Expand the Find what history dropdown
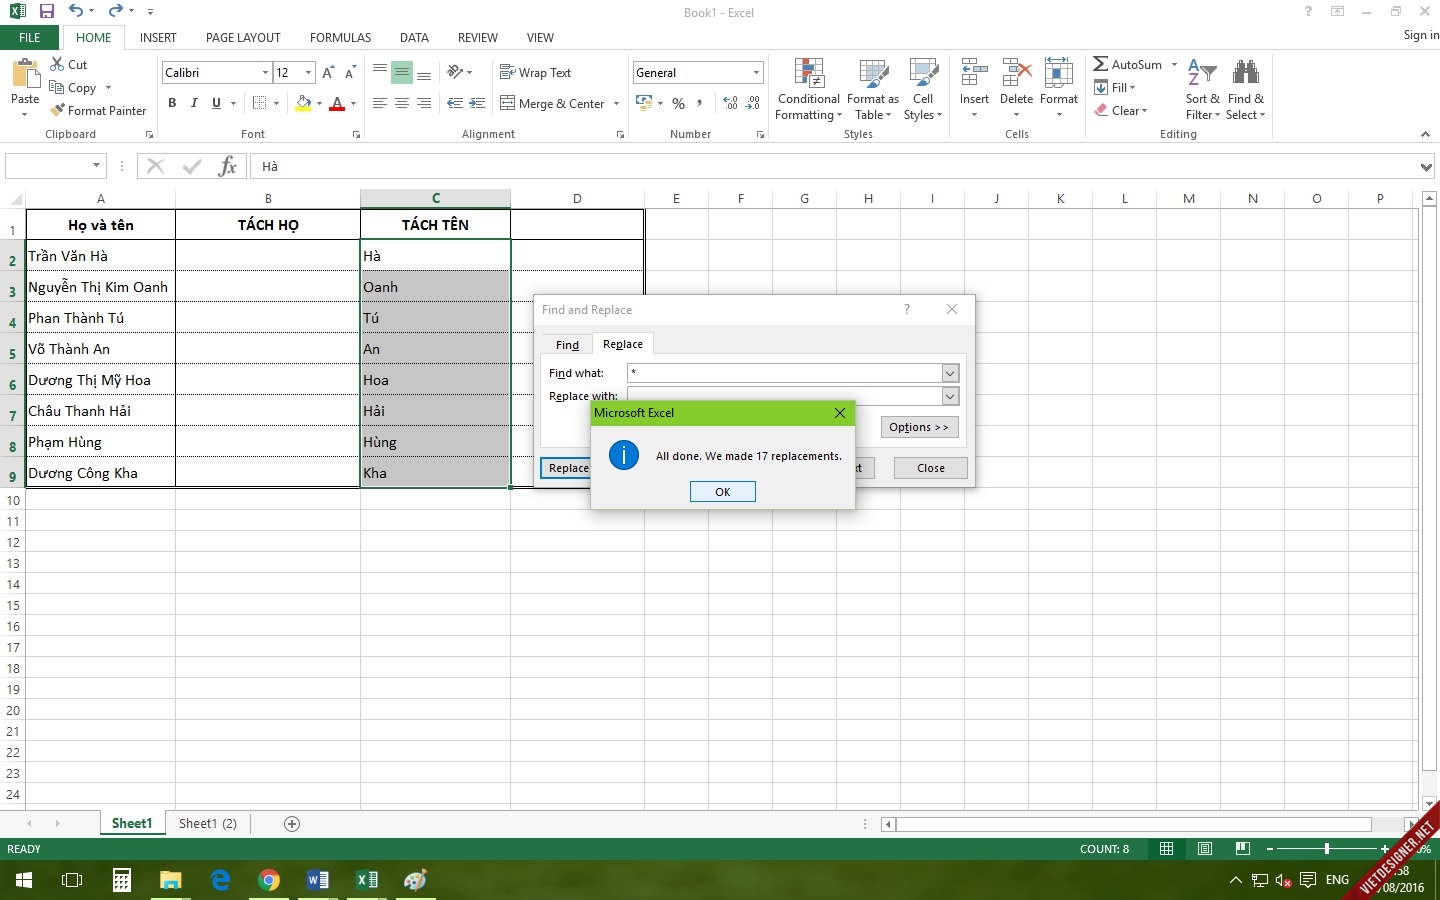Viewport: 1440px width, 900px height. point(950,373)
